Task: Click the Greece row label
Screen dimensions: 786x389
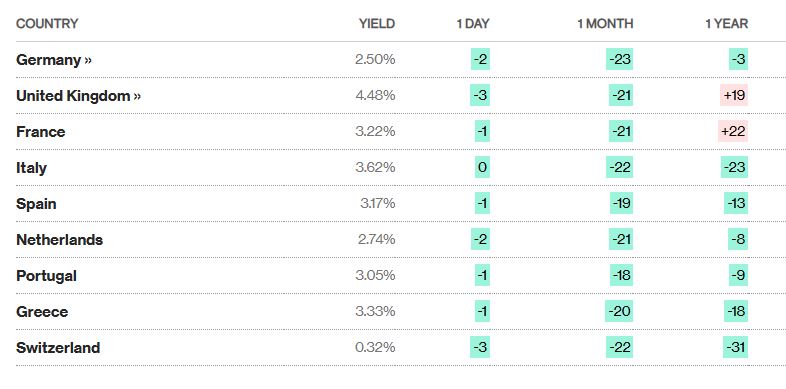Action: 42,312
